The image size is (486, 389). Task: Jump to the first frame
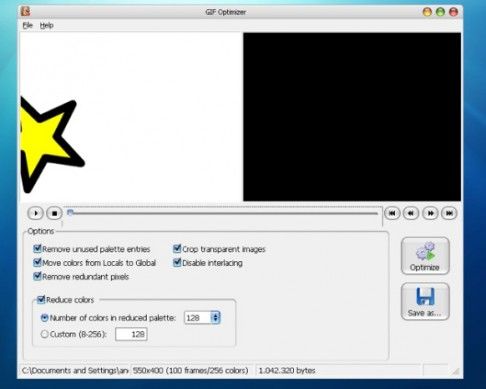(x=392, y=213)
